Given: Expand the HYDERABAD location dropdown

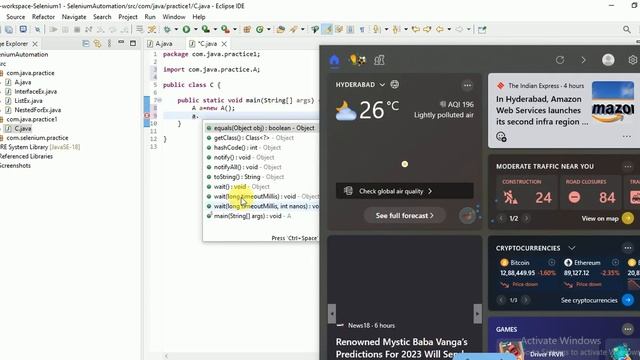Looking at the screenshot, I should click(382, 84).
